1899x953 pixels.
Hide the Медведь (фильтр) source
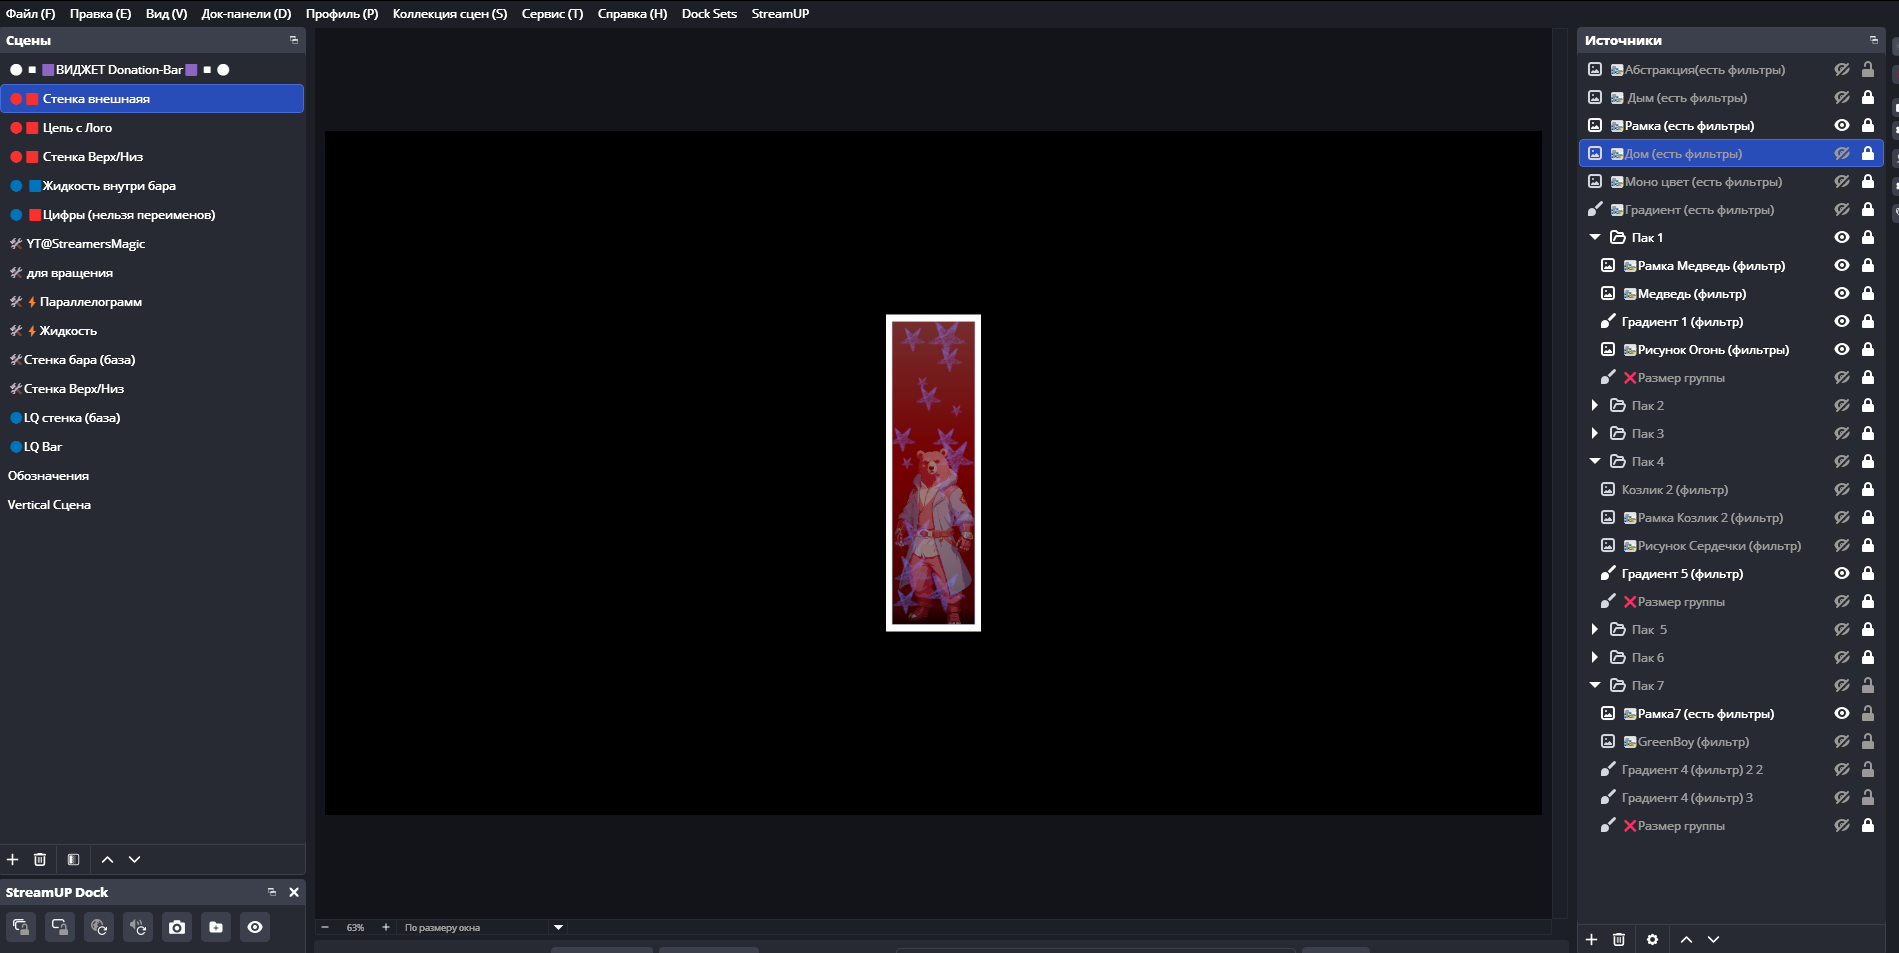pos(1841,293)
